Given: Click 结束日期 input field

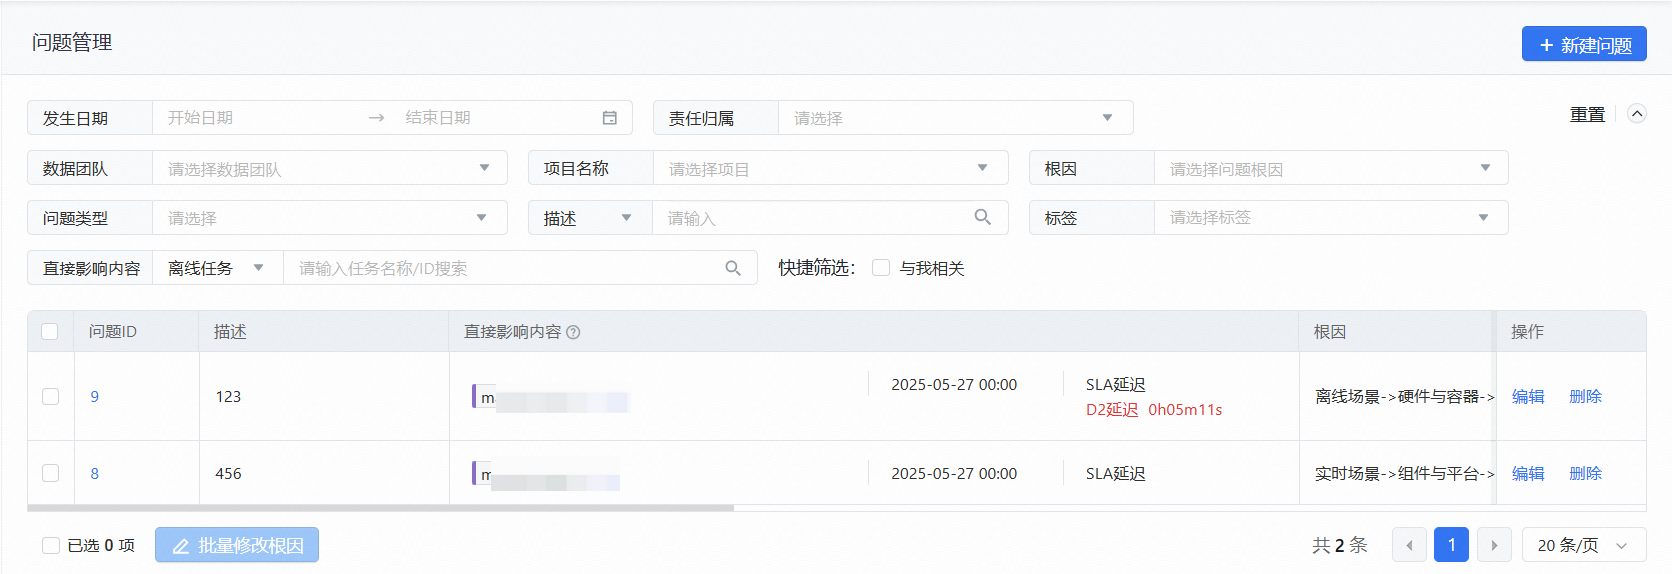Looking at the screenshot, I should point(495,118).
